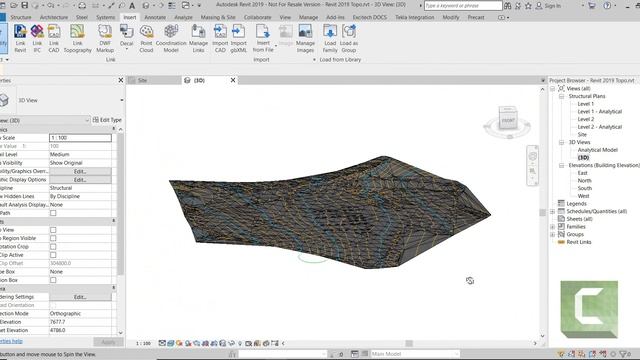Click the Link Revit tool
The image size is (640, 360).
pyautogui.click(x=20, y=38)
